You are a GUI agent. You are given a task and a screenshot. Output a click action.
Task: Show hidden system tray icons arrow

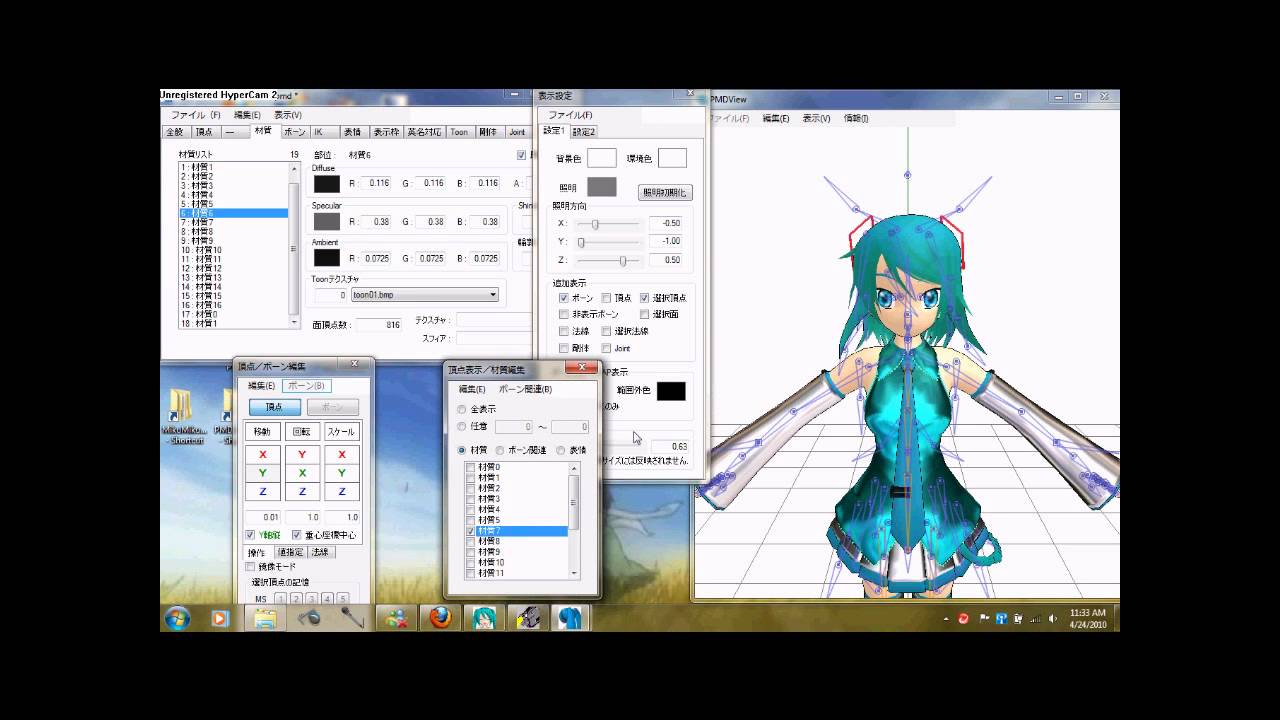pyautogui.click(x=946, y=619)
